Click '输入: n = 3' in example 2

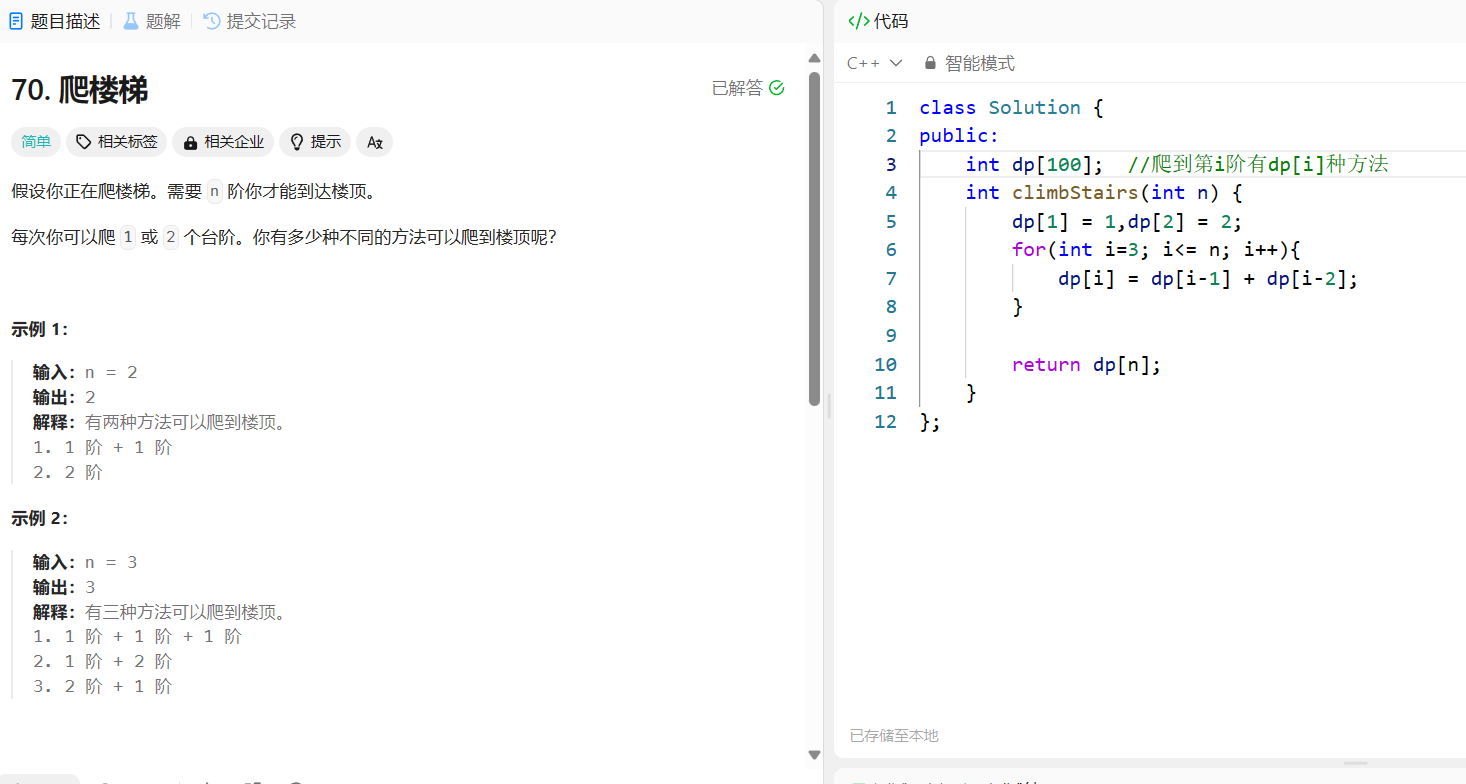pyautogui.click(x=85, y=562)
